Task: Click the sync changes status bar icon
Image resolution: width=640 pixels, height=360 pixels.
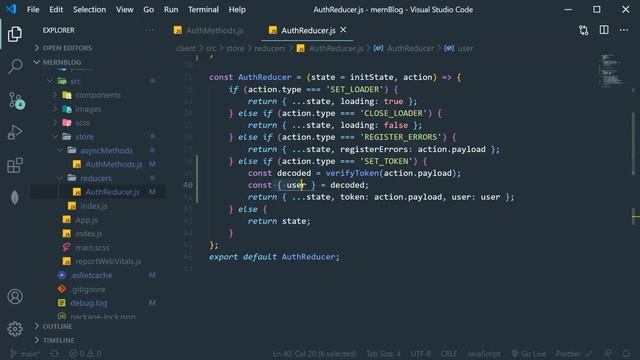Action: (x=54, y=354)
